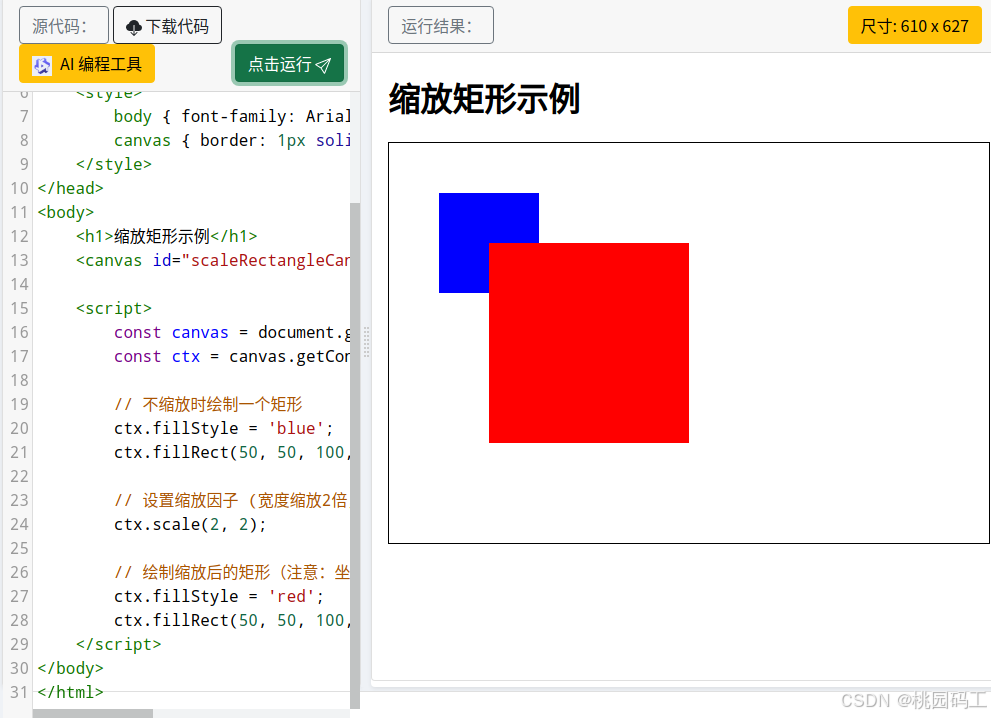
Task: Click line number 24 in the gutter
Action: tap(20, 524)
